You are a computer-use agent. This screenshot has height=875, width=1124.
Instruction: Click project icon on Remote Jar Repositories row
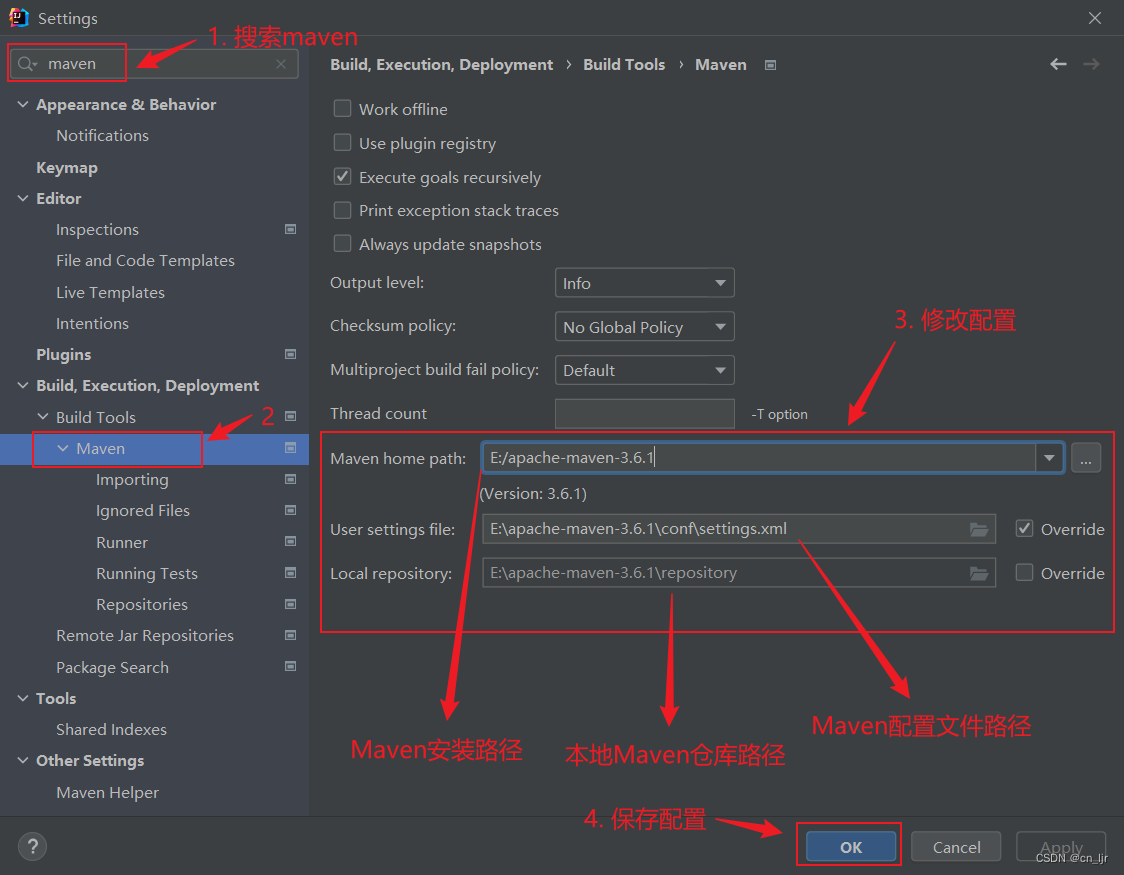click(x=290, y=635)
